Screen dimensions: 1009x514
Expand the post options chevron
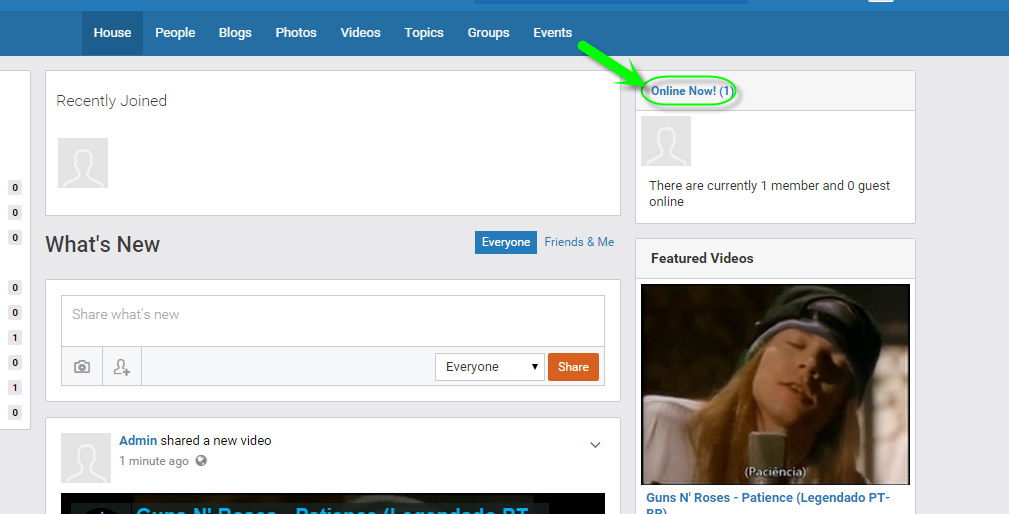[x=595, y=444]
